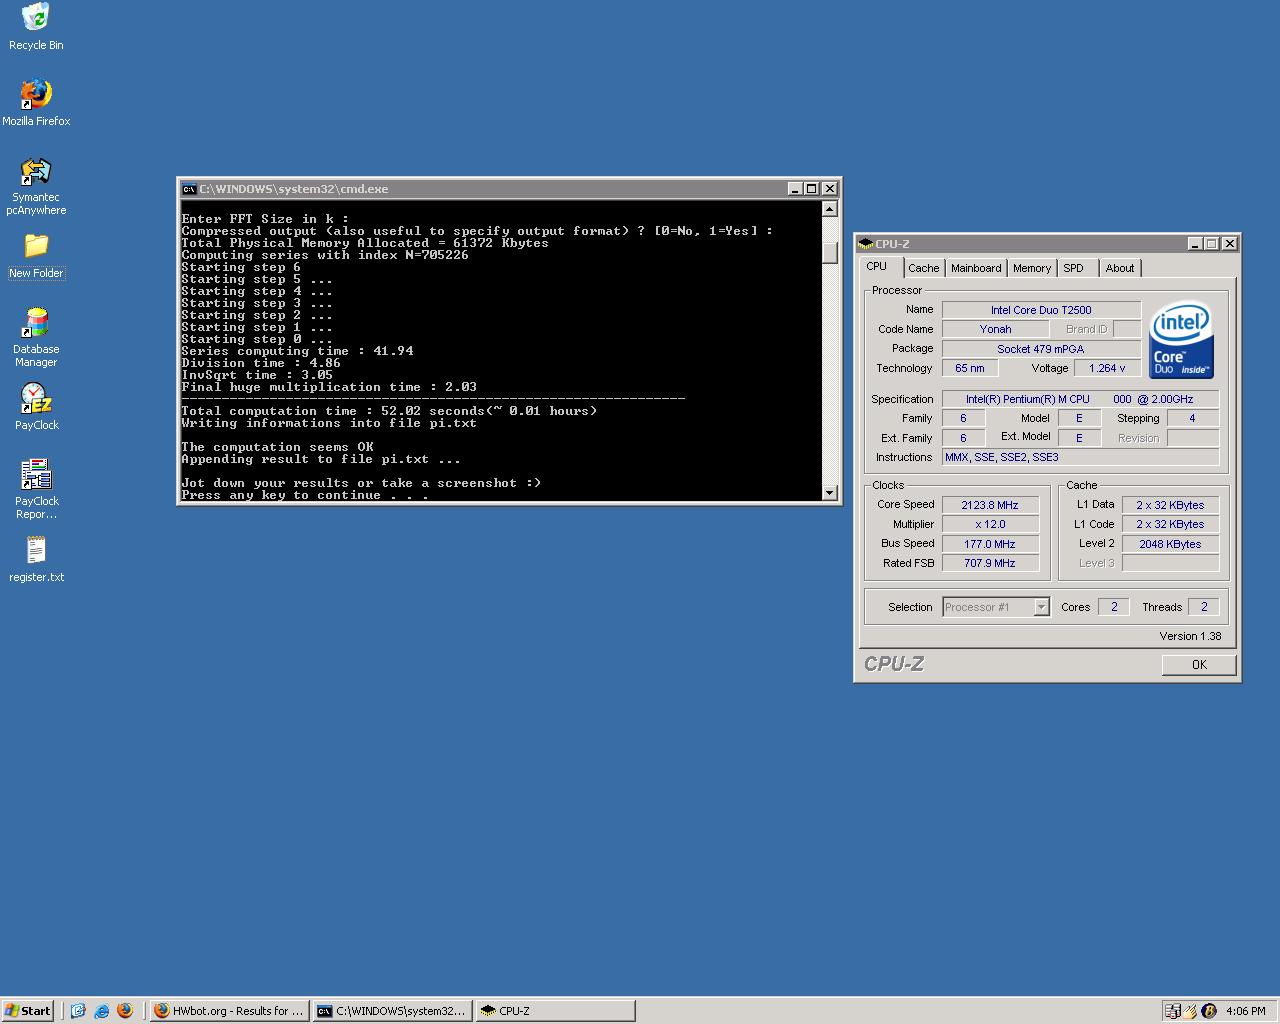Click the Bus Speed value '177.0 MHz'
Screen dimensions: 1280x1024
(989, 544)
